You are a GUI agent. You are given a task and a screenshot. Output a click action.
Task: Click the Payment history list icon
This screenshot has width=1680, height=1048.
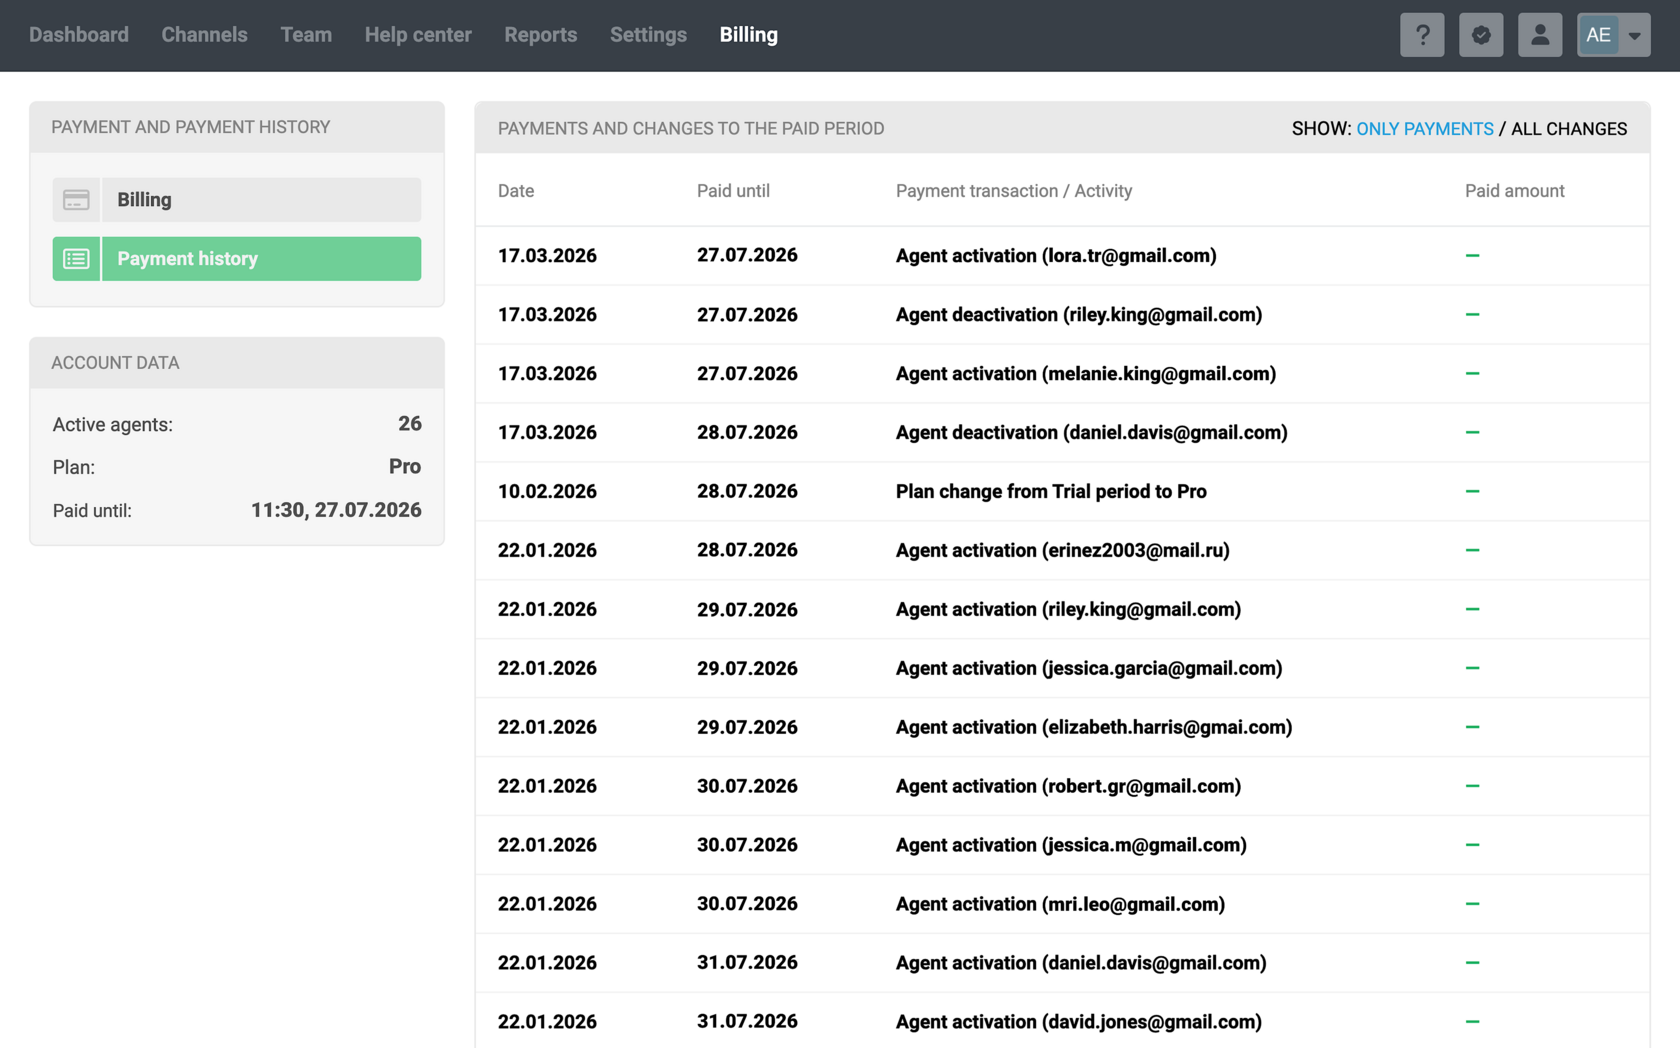click(x=76, y=259)
